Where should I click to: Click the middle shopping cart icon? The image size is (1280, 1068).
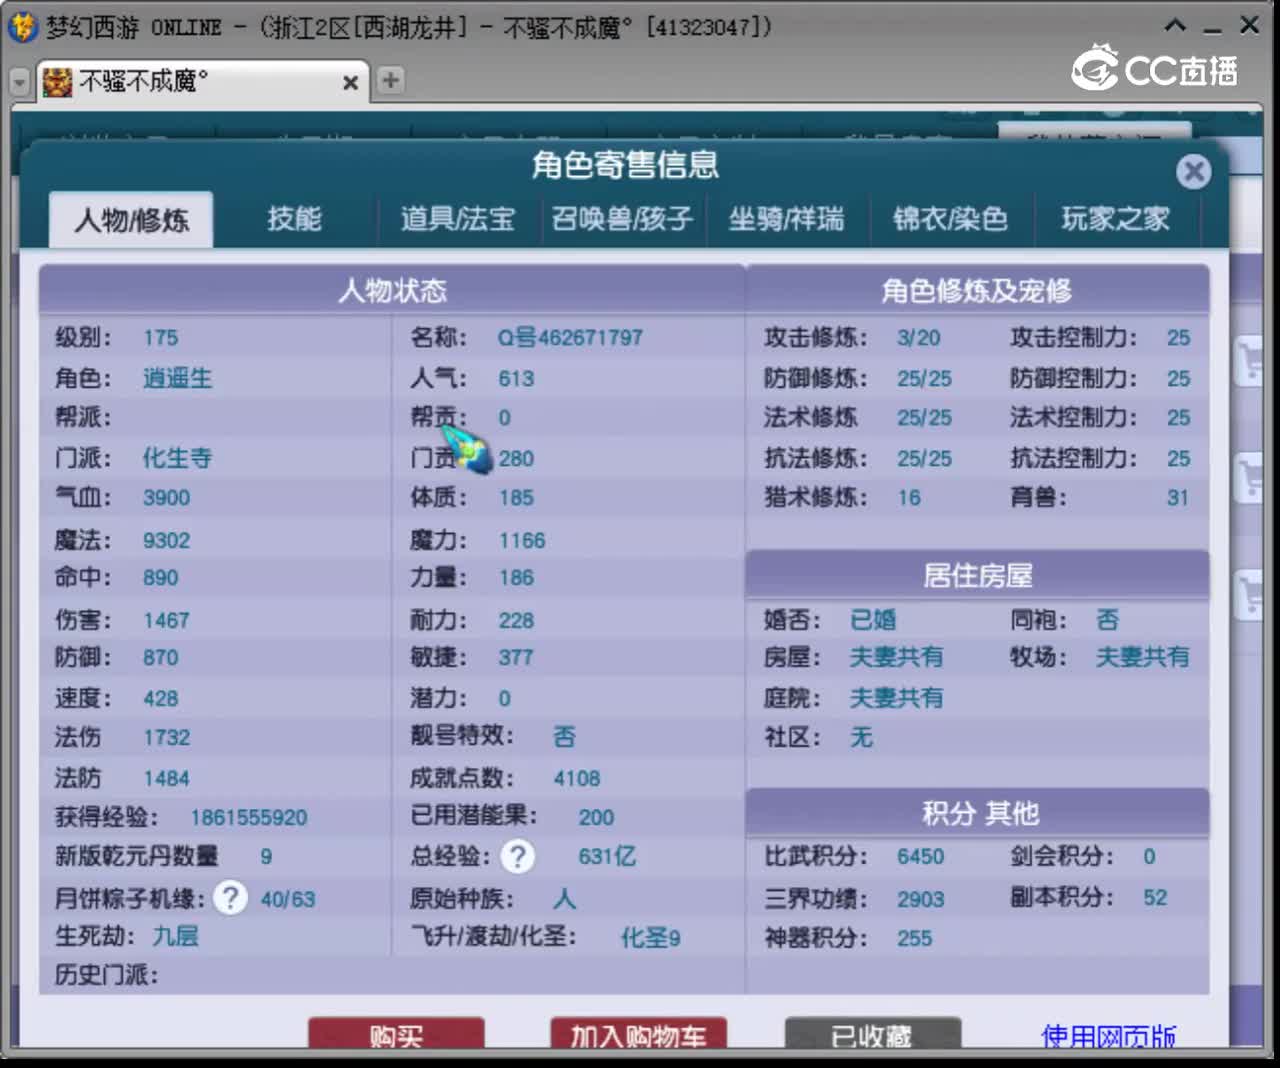pos(1249,477)
